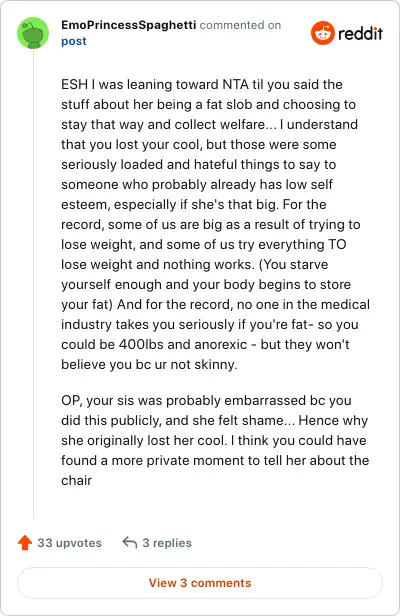Image resolution: width=400 pixels, height=616 pixels.
Task: Click the curved reply arrow icon
Action: [130, 543]
